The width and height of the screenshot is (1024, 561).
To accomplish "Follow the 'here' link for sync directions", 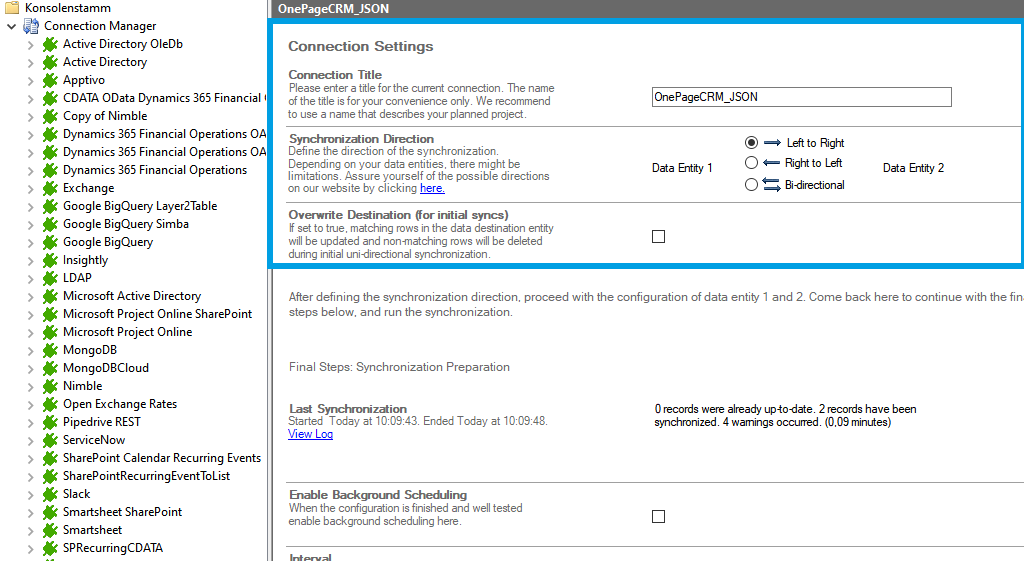I will coord(432,188).
